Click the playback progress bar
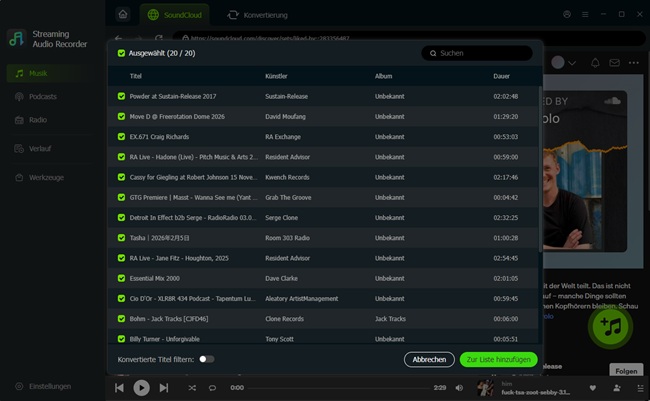Viewport: 650px width, 401px height. coord(339,388)
